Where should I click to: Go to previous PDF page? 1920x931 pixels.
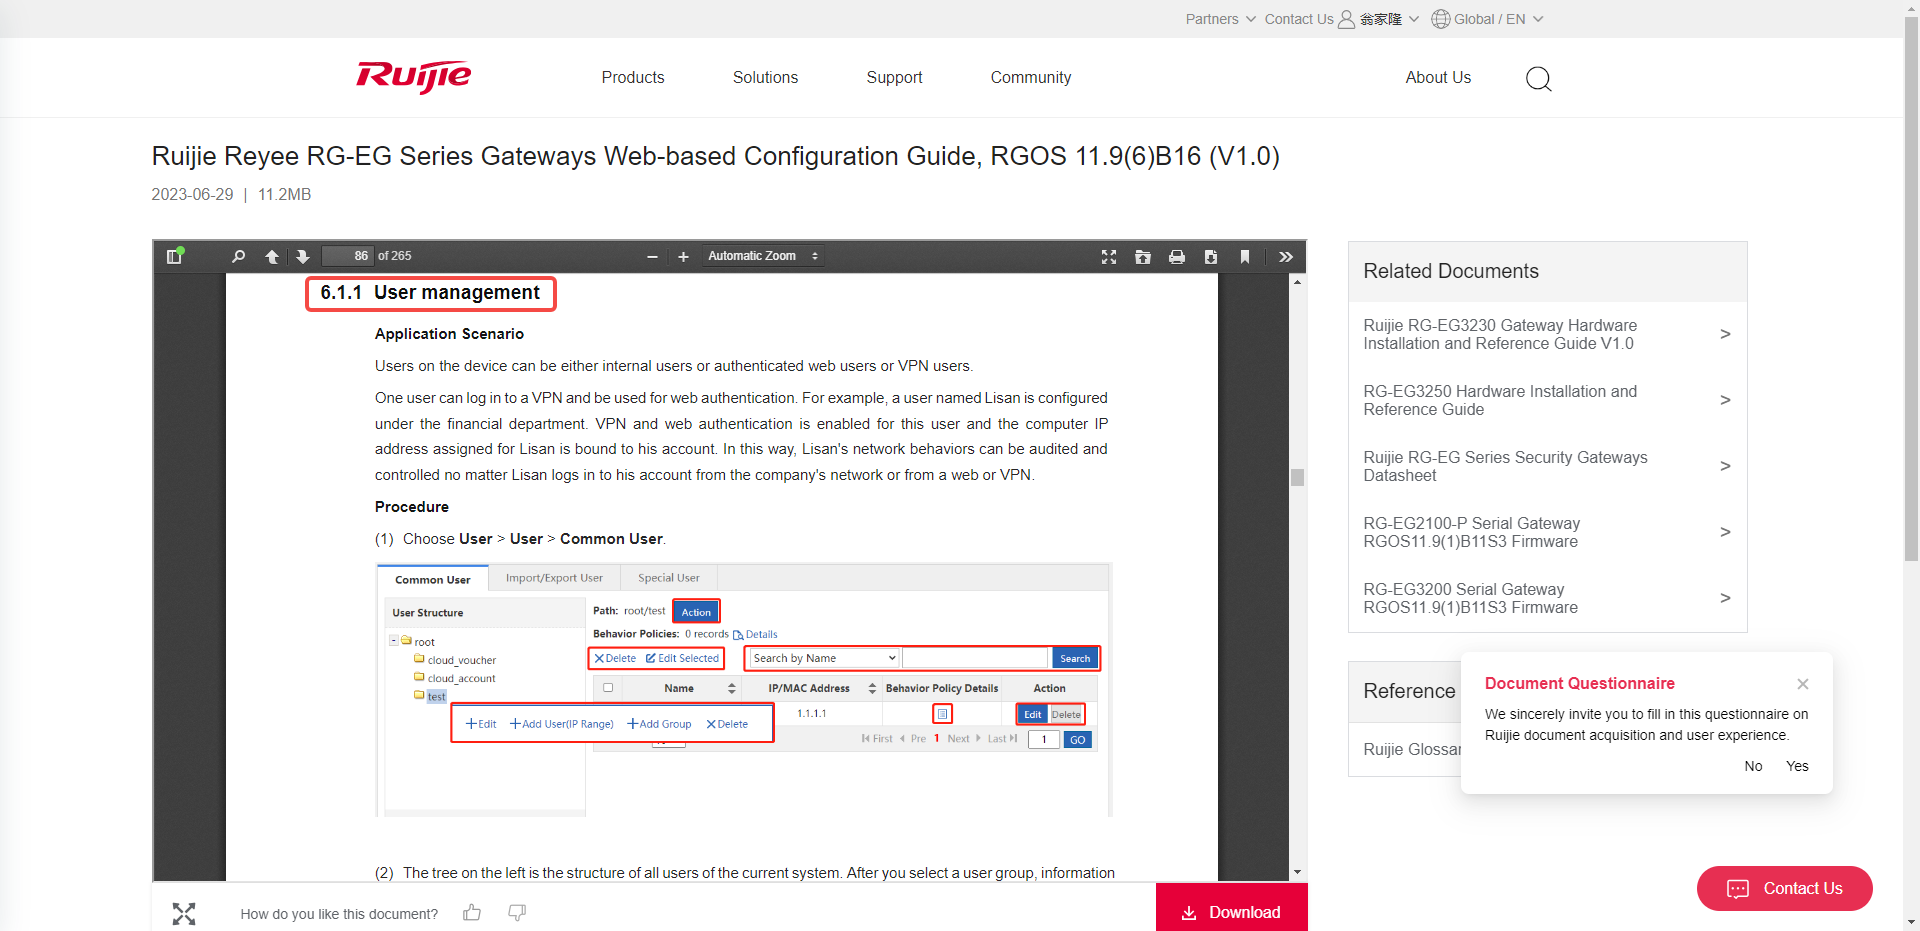click(272, 257)
